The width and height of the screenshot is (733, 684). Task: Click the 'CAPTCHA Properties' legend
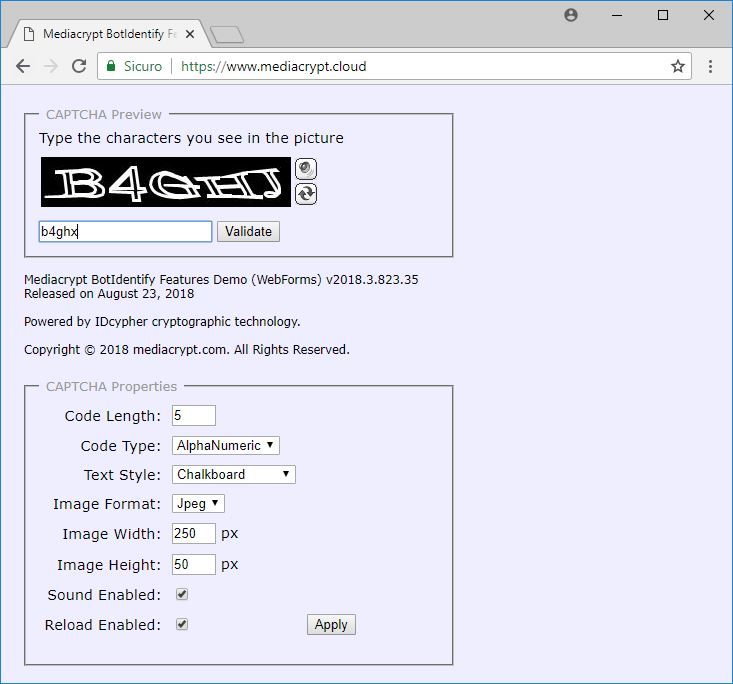click(111, 386)
